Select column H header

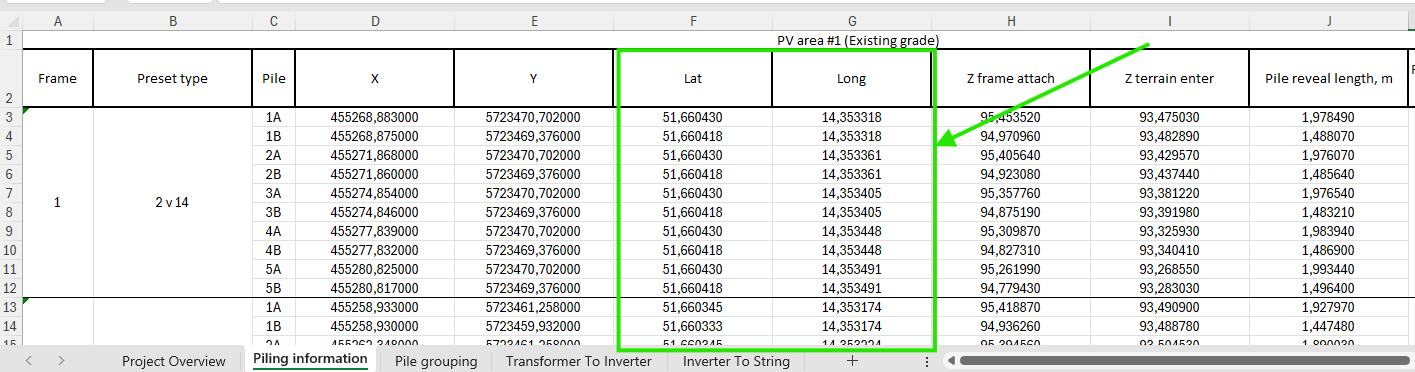pyautogui.click(x=1011, y=21)
